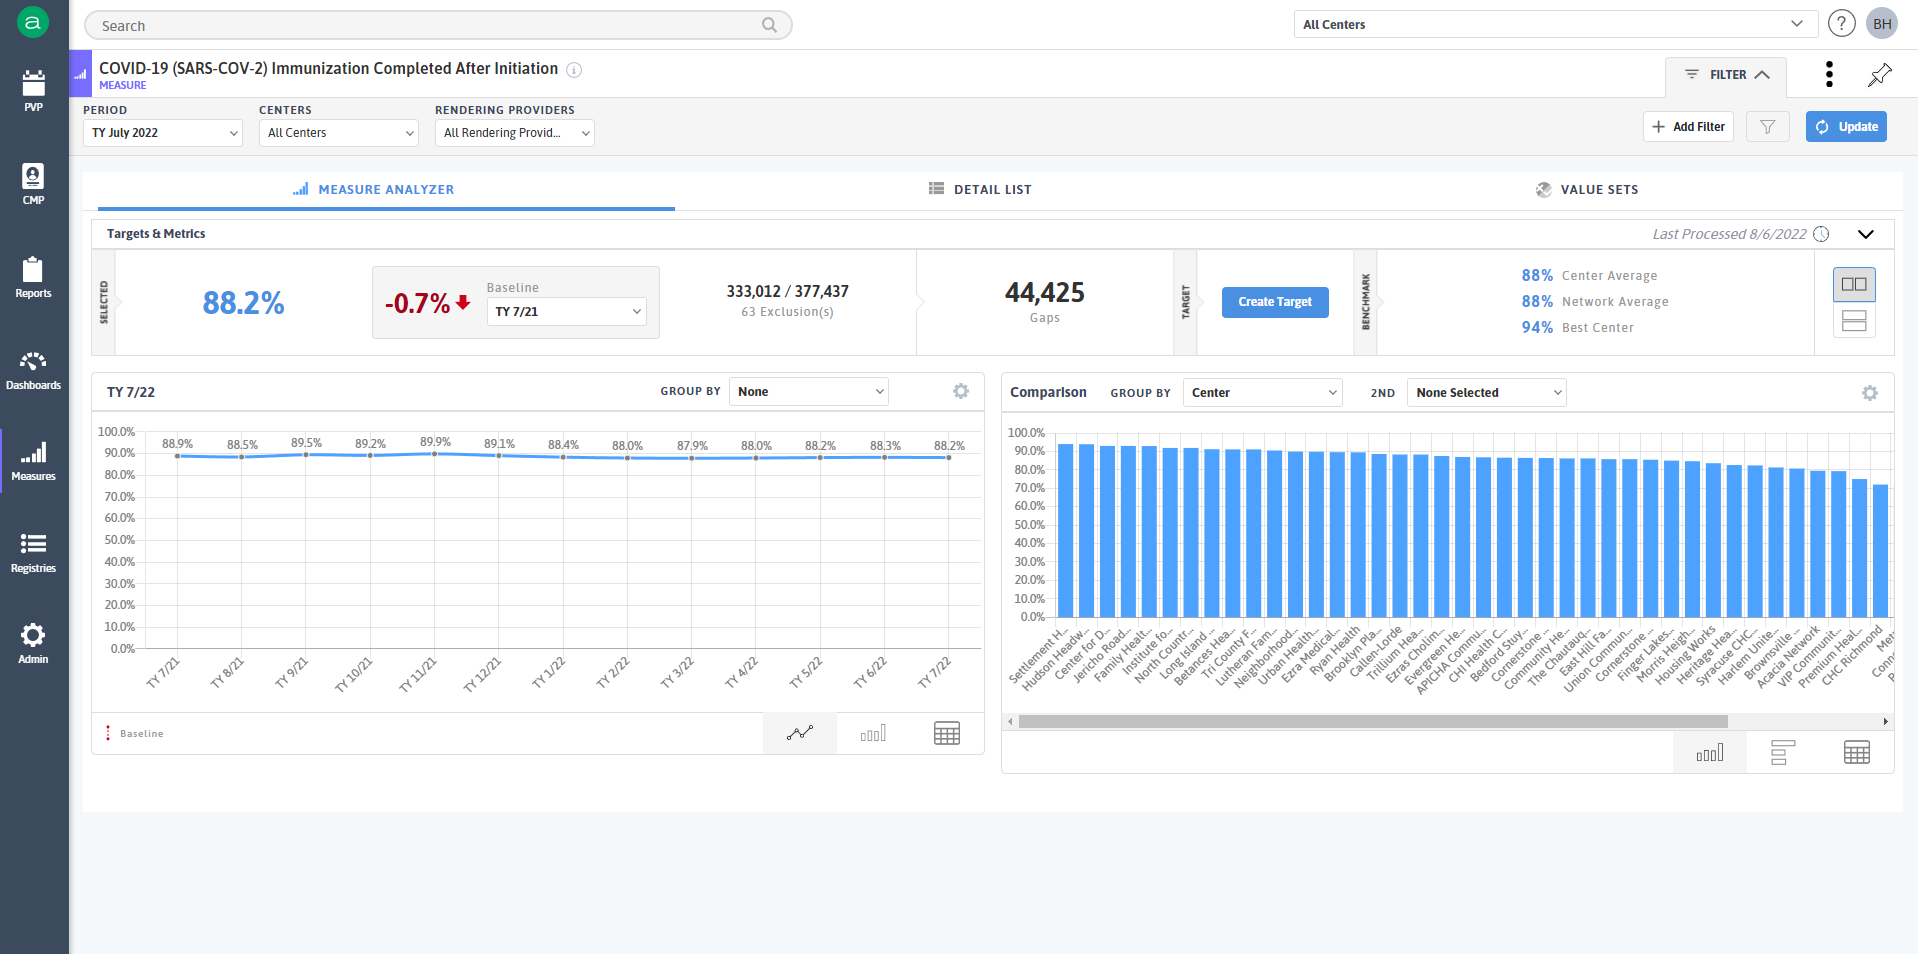The width and height of the screenshot is (1918, 954).
Task: Open the trend Group By None dropdown
Action: point(809,392)
